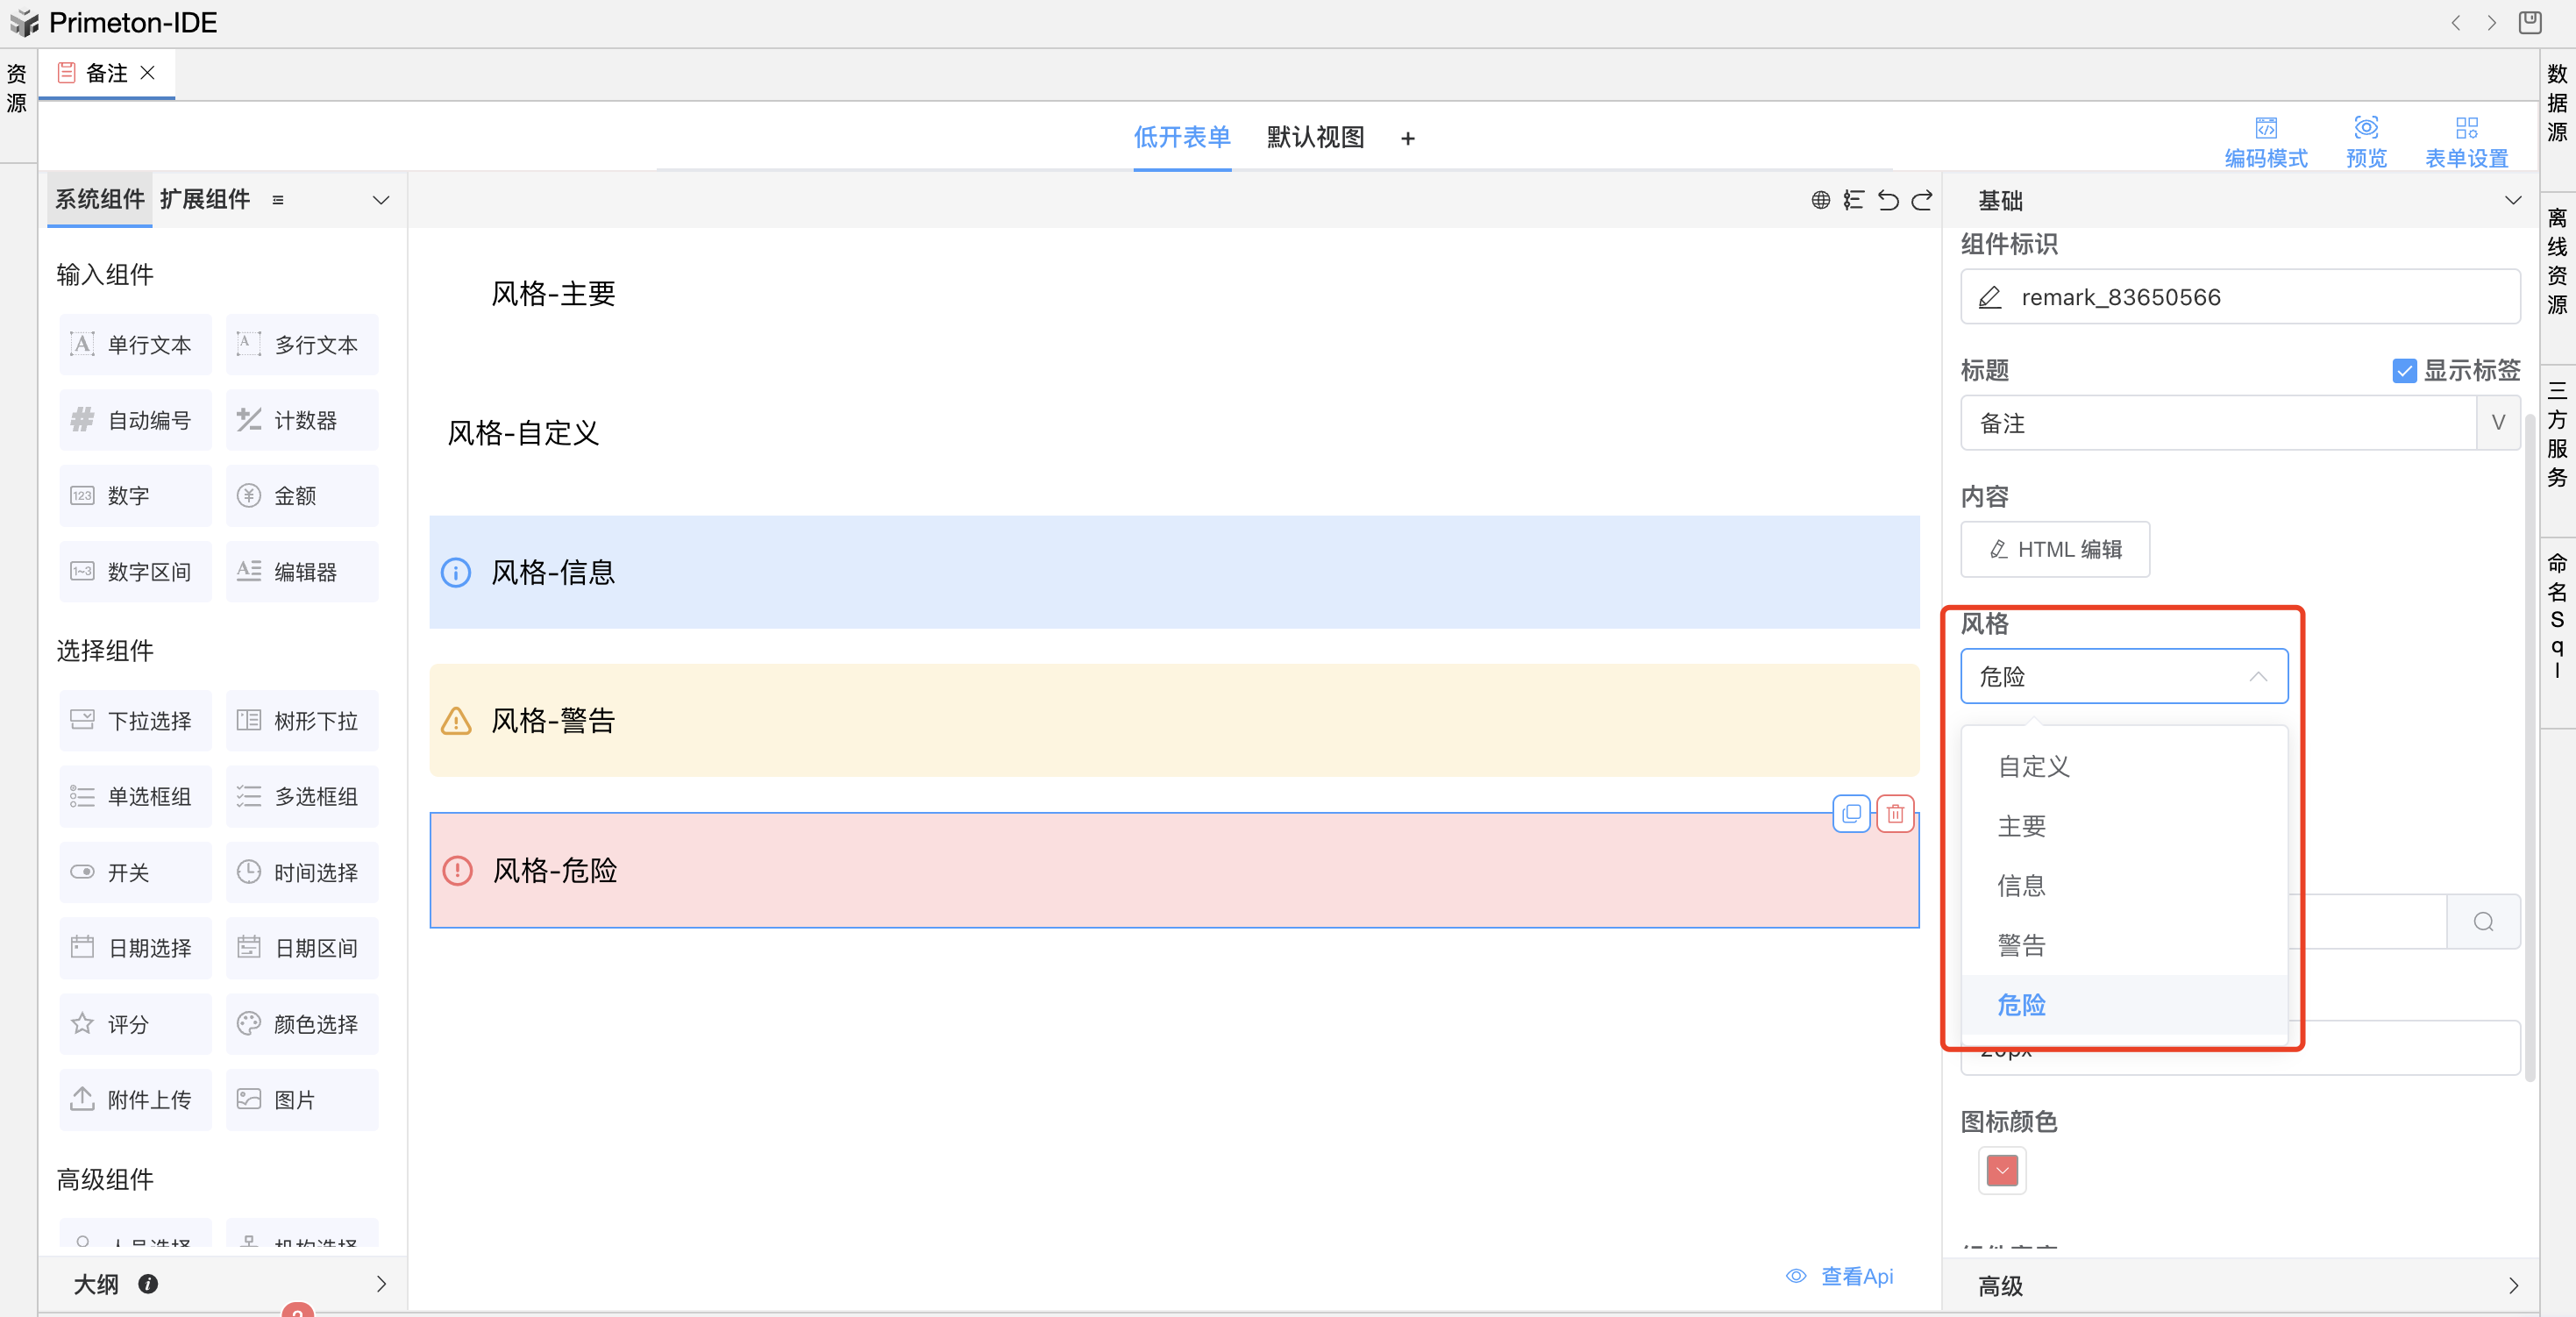Select 自定义 style option
This screenshot has height=1317, width=2576.
(x=2033, y=766)
